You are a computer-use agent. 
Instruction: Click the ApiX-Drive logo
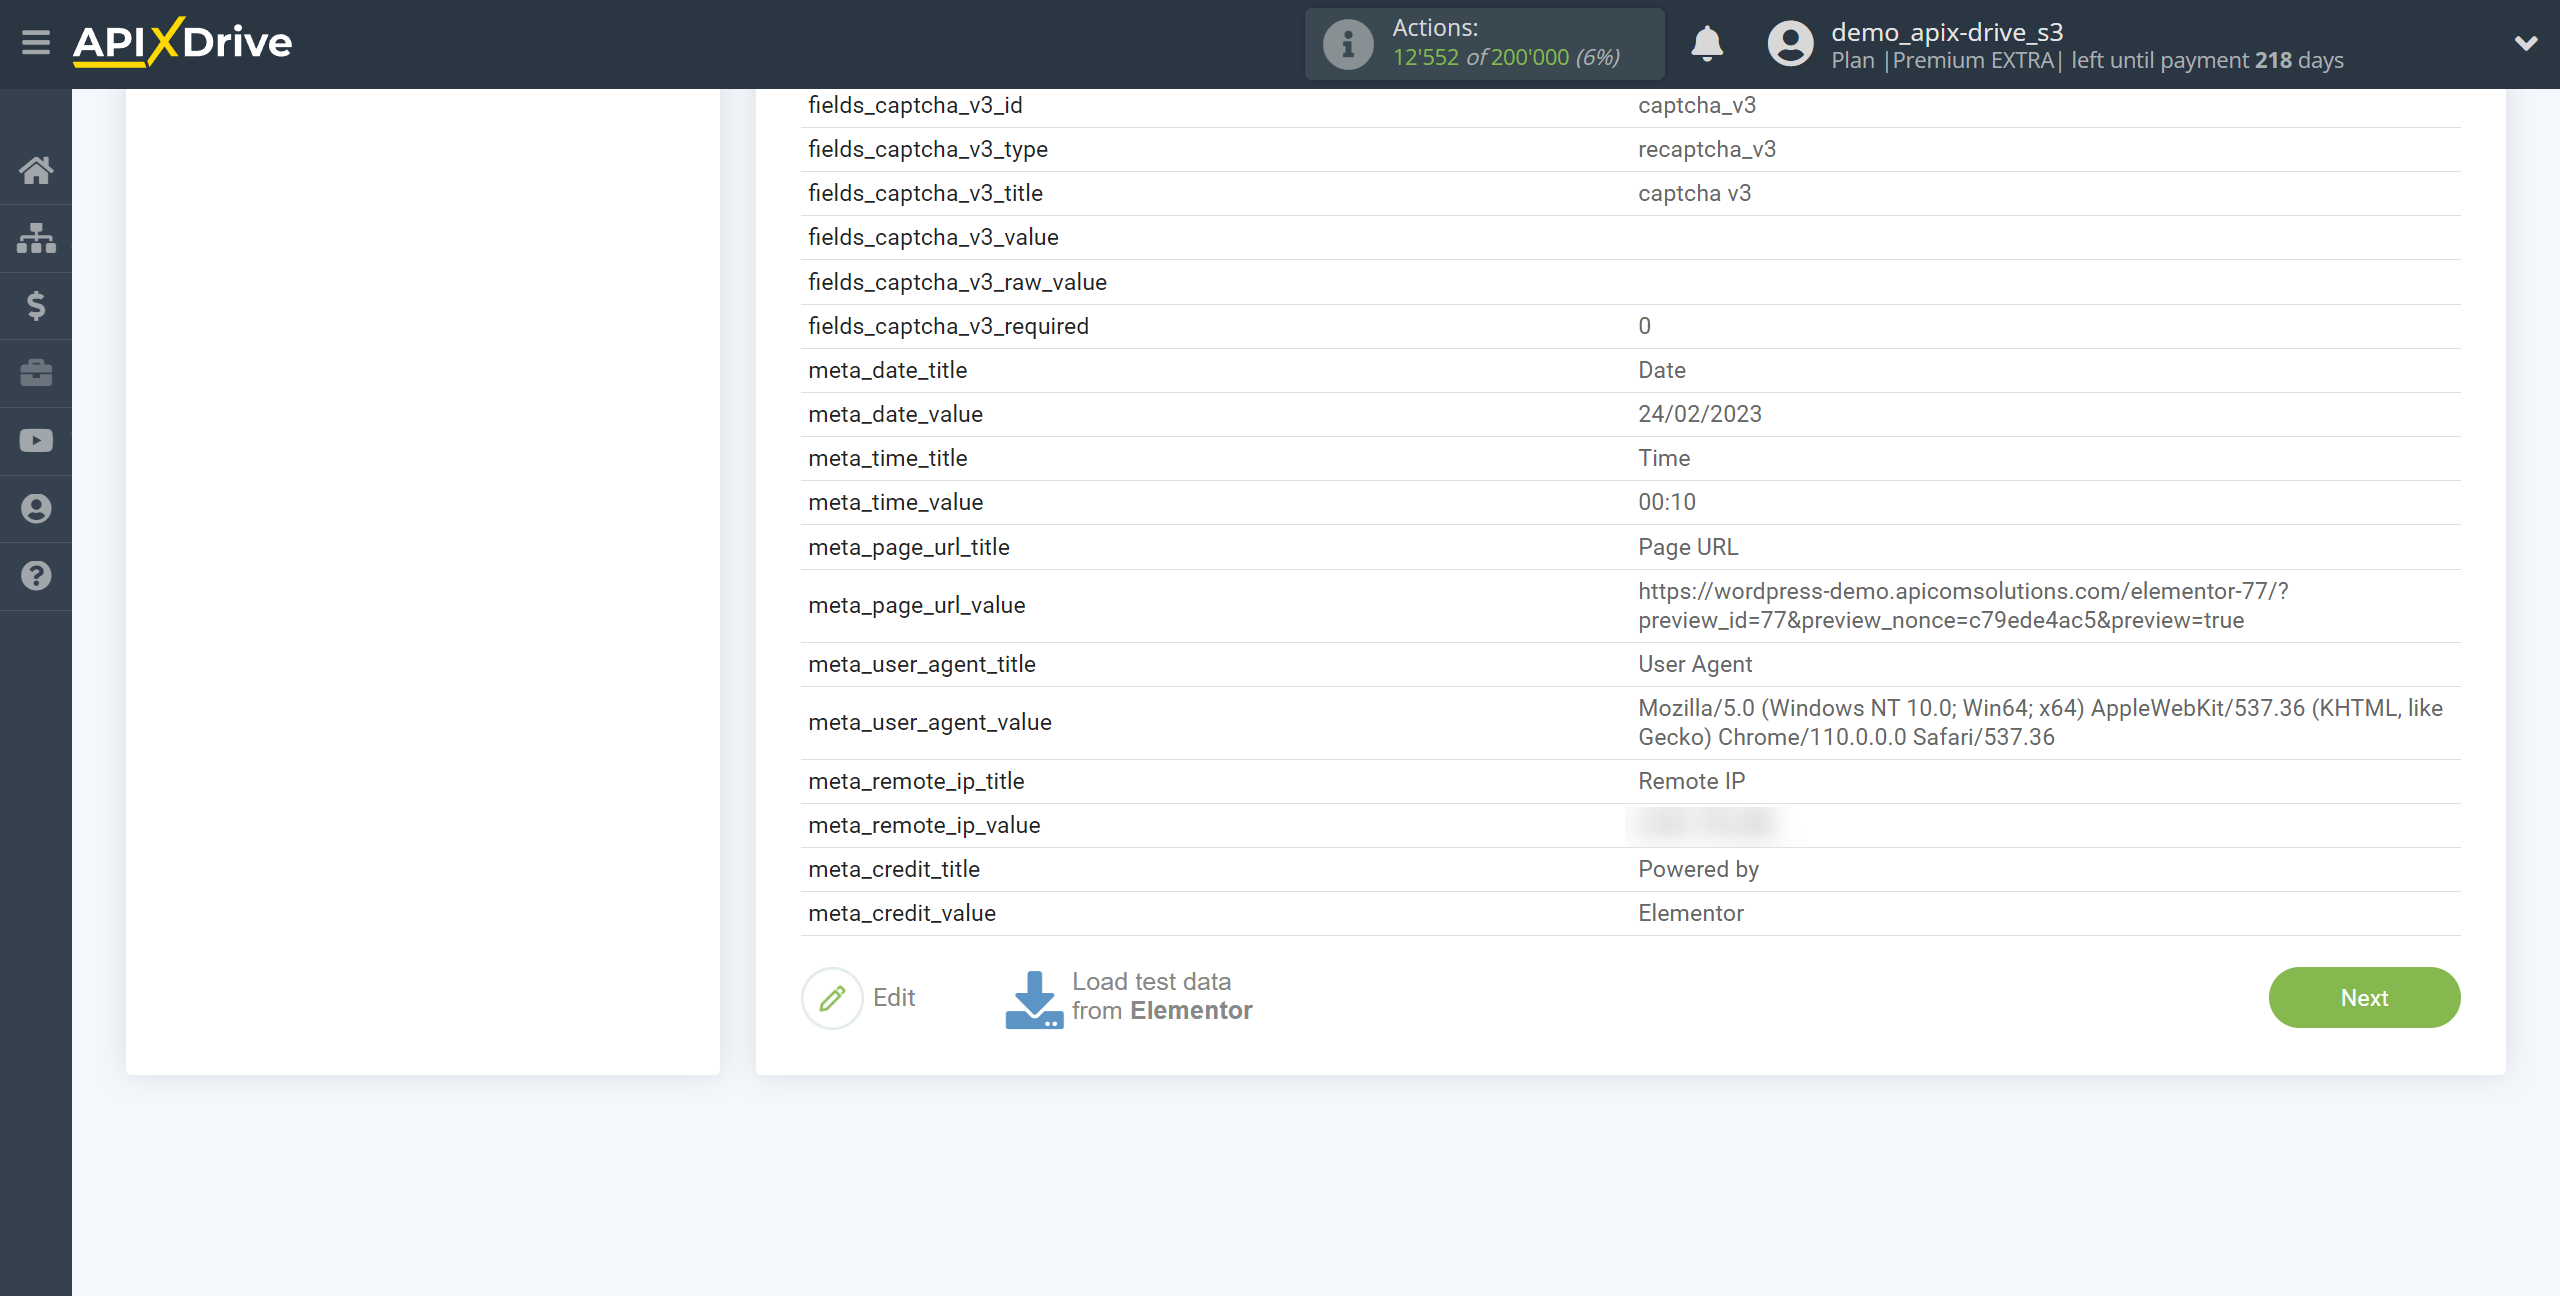click(182, 42)
